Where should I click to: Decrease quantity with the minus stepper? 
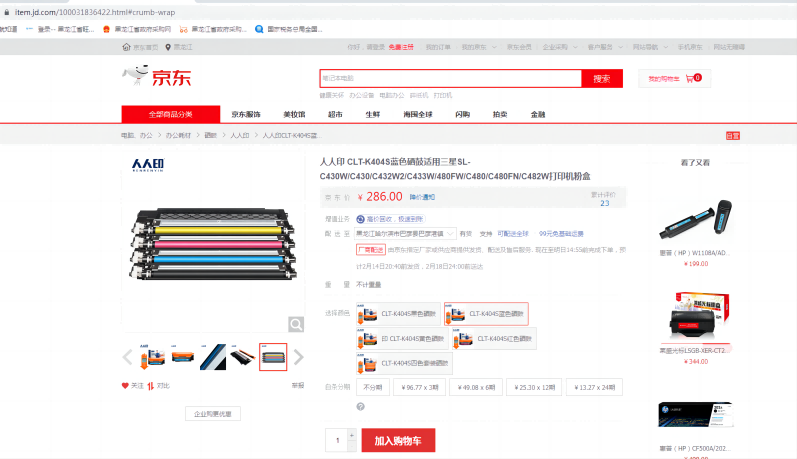pyautogui.click(x=351, y=446)
